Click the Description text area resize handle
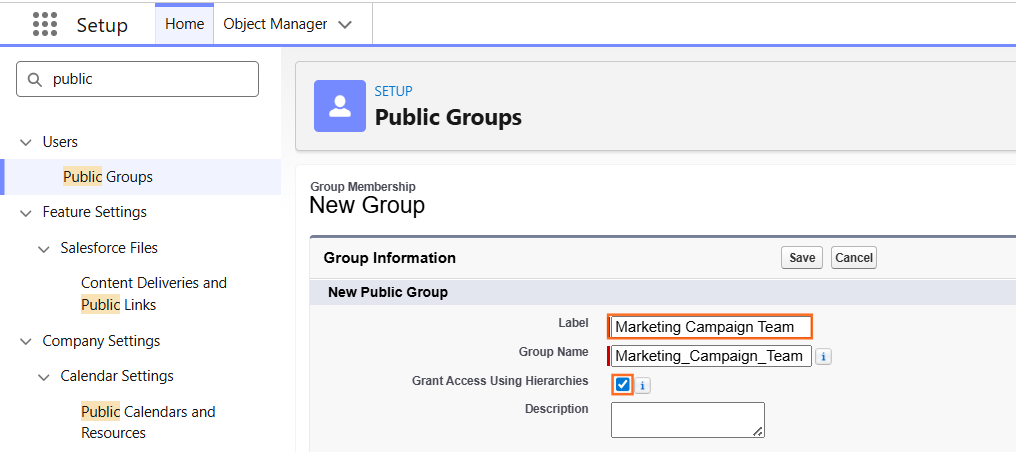 point(758,431)
